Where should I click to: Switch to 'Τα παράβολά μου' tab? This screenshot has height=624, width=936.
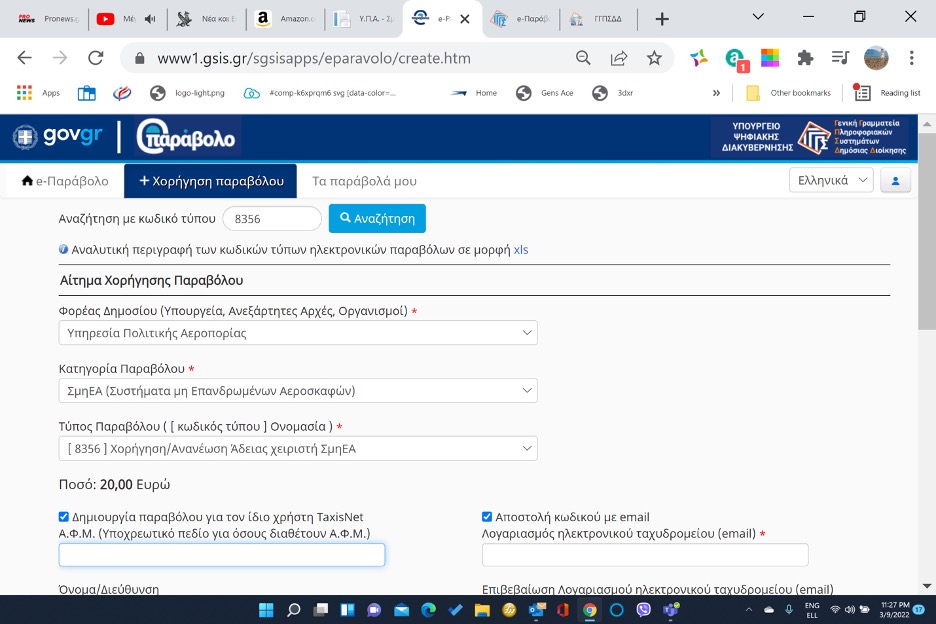coord(364,181)
